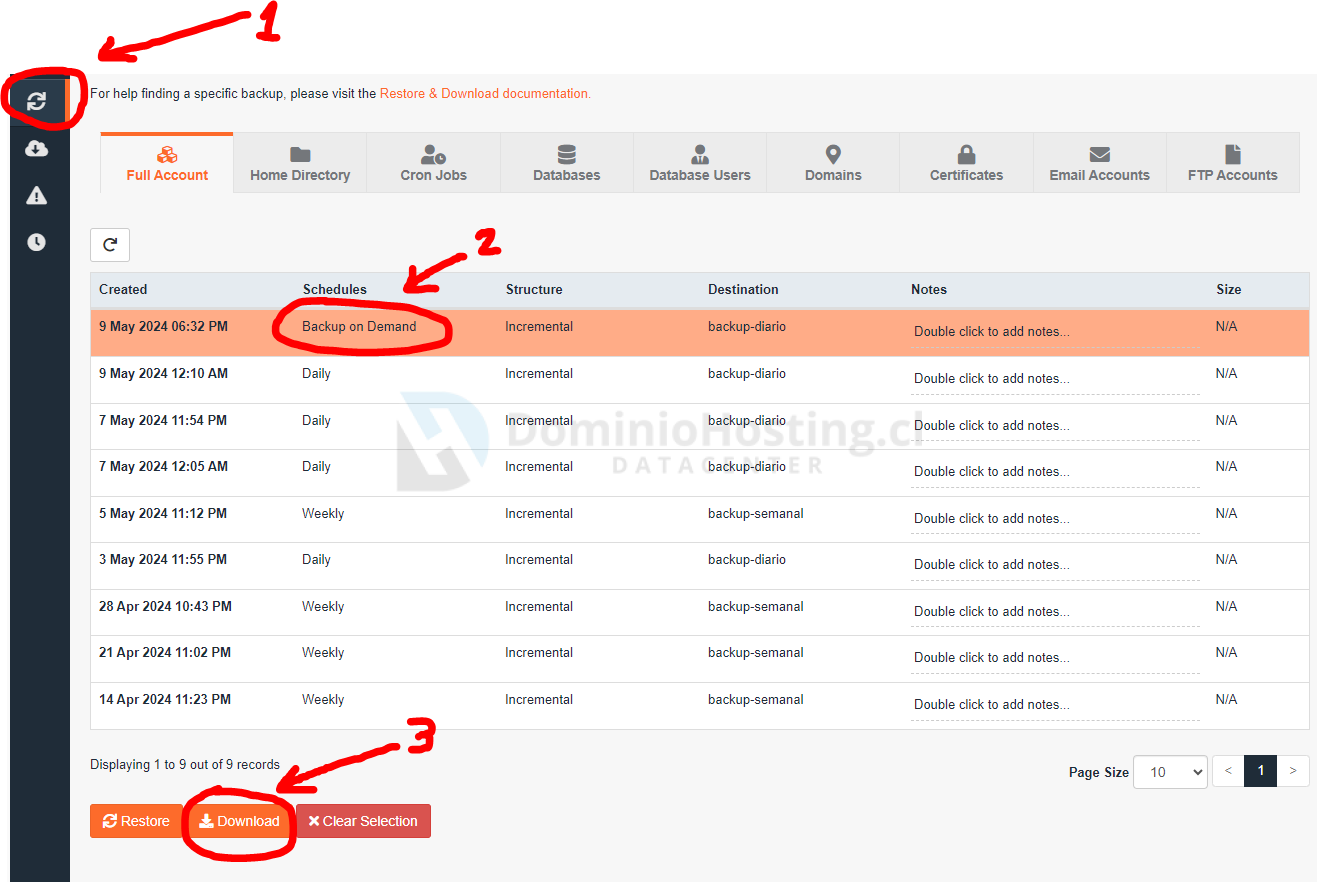This screenshot has height=882, width=1317.
Task: Click the Download button
Action: click(x=239, y=821)
